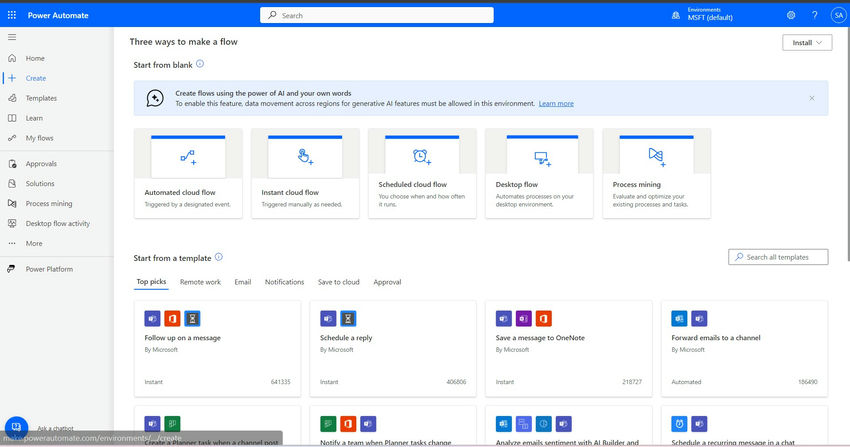
Task: Click the Desktop flow monitor icon
Action: [543, 158]
